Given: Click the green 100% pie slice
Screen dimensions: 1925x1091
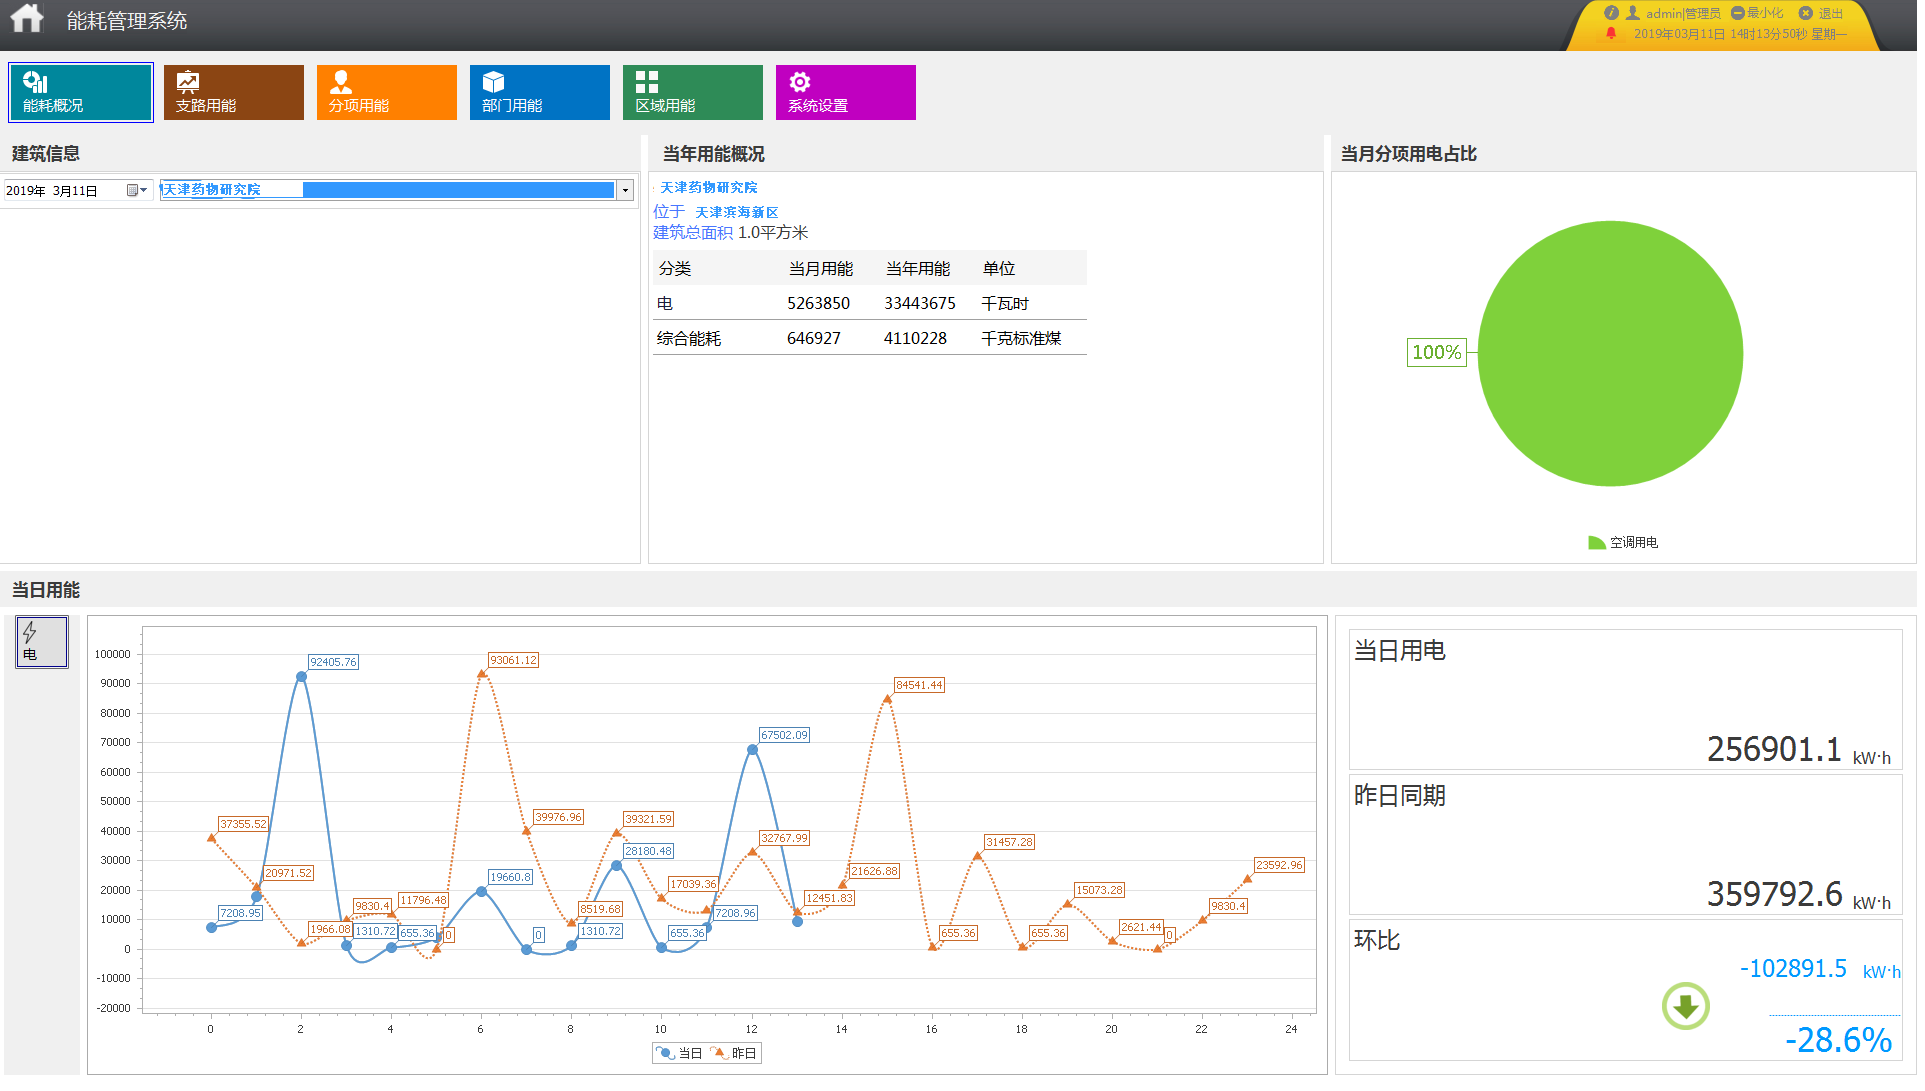Looking at the screenshot, I should tap(1610, 353).
